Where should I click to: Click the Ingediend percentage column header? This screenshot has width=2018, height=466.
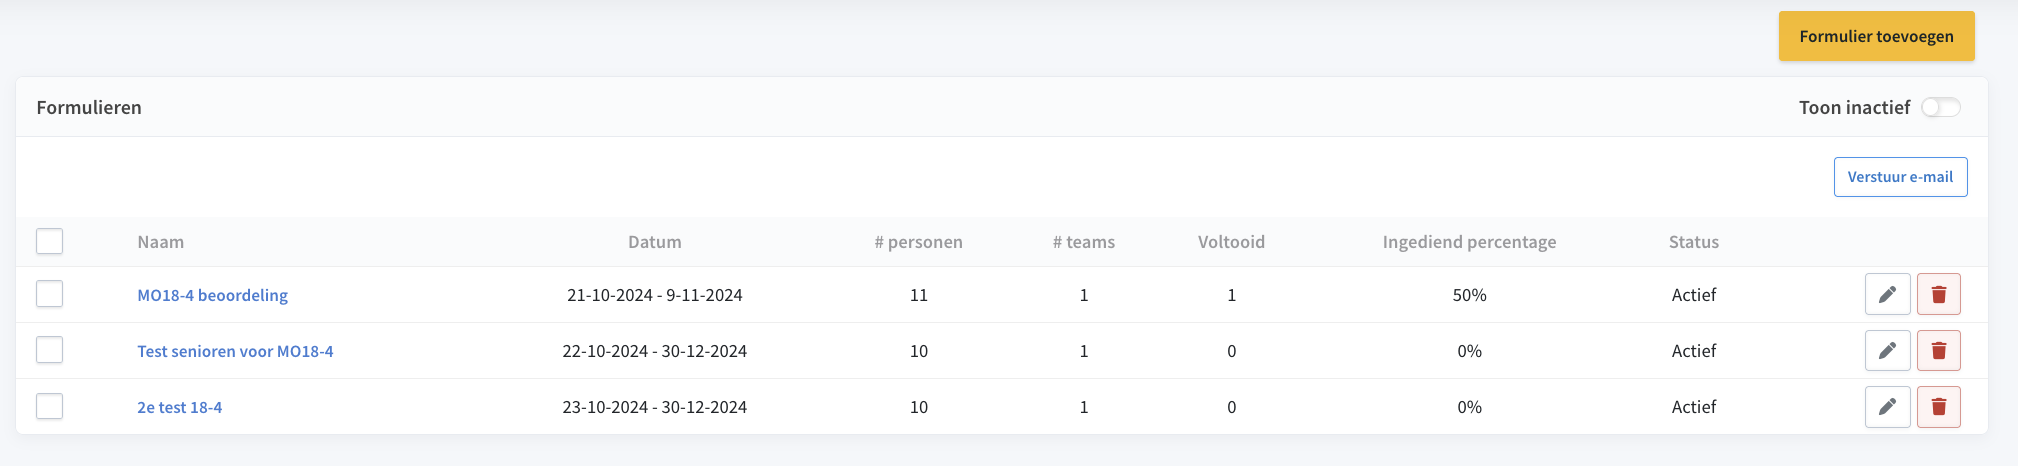click(1469, 242)
